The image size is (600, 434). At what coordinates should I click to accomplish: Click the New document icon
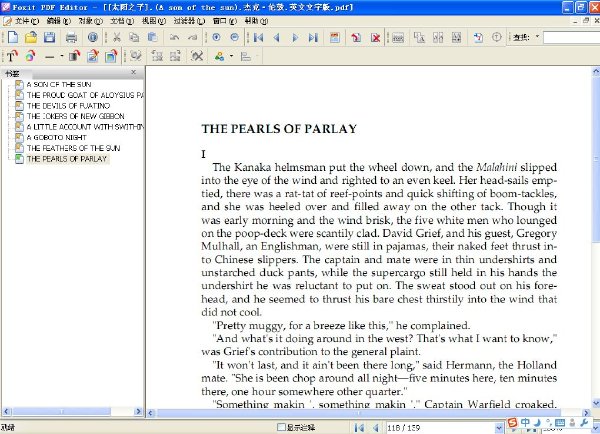[13, 37]
